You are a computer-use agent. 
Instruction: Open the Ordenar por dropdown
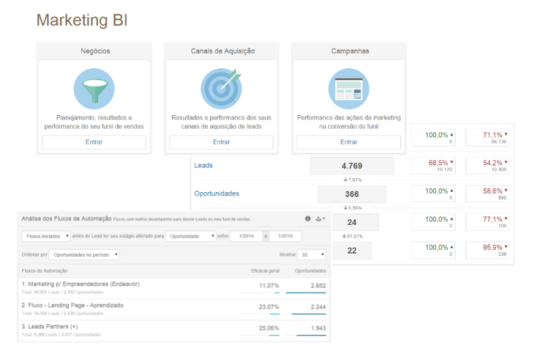click(x=84, y=255)
